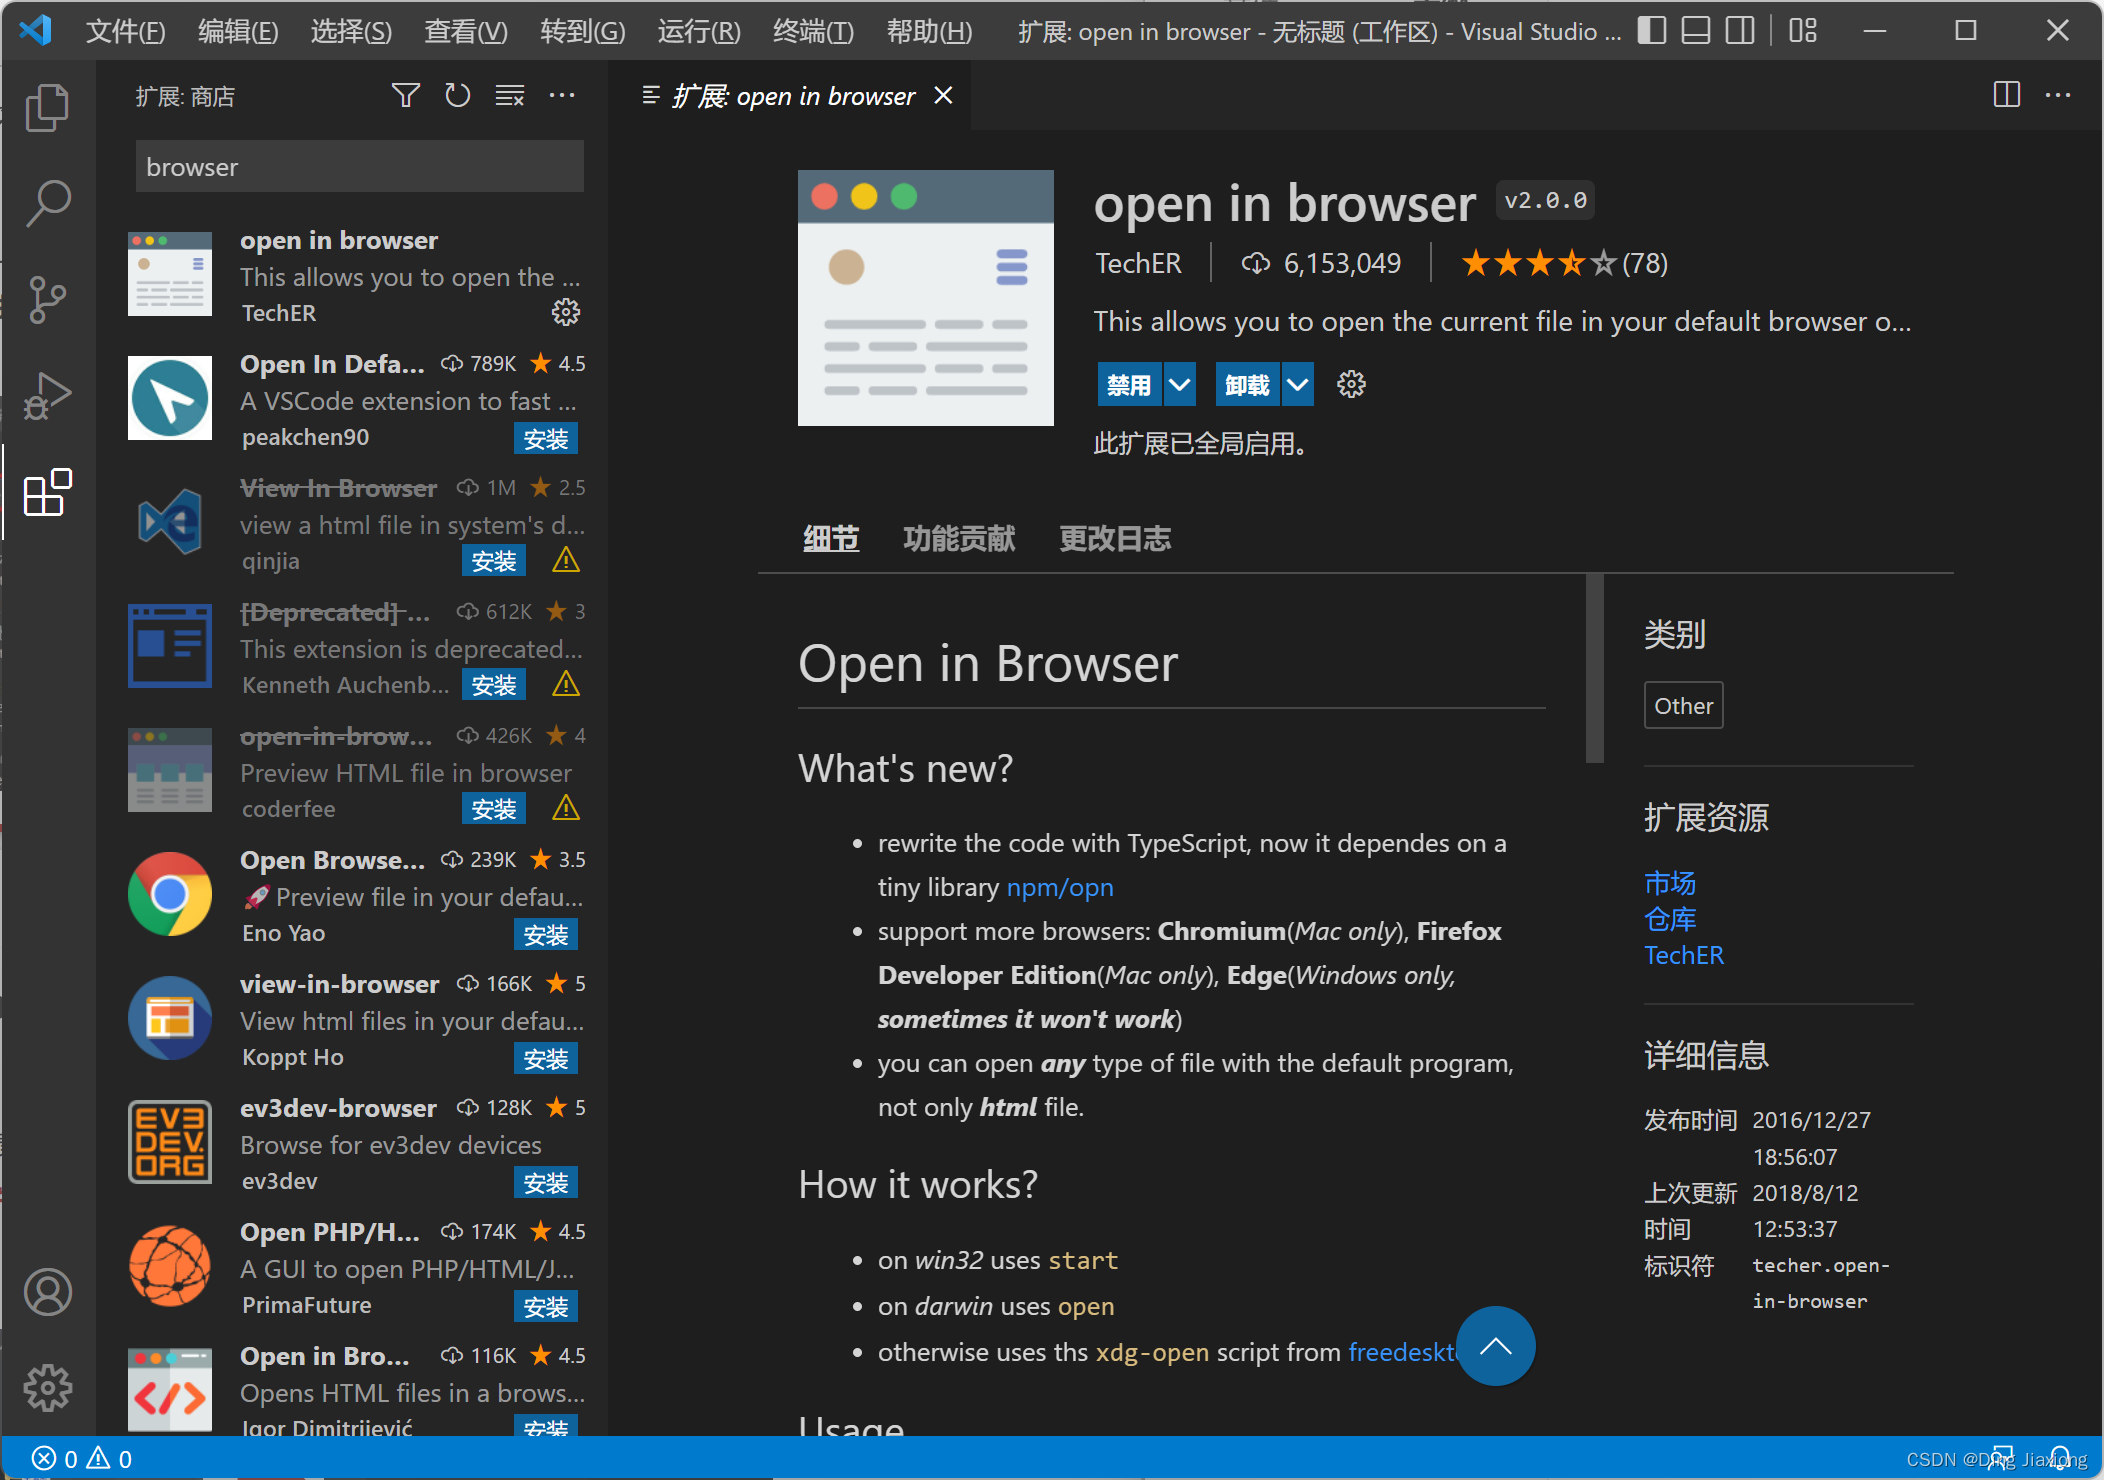Open the 运行(R) menu
Viewport: 2104px width, 1480px height.
point(699,31)
